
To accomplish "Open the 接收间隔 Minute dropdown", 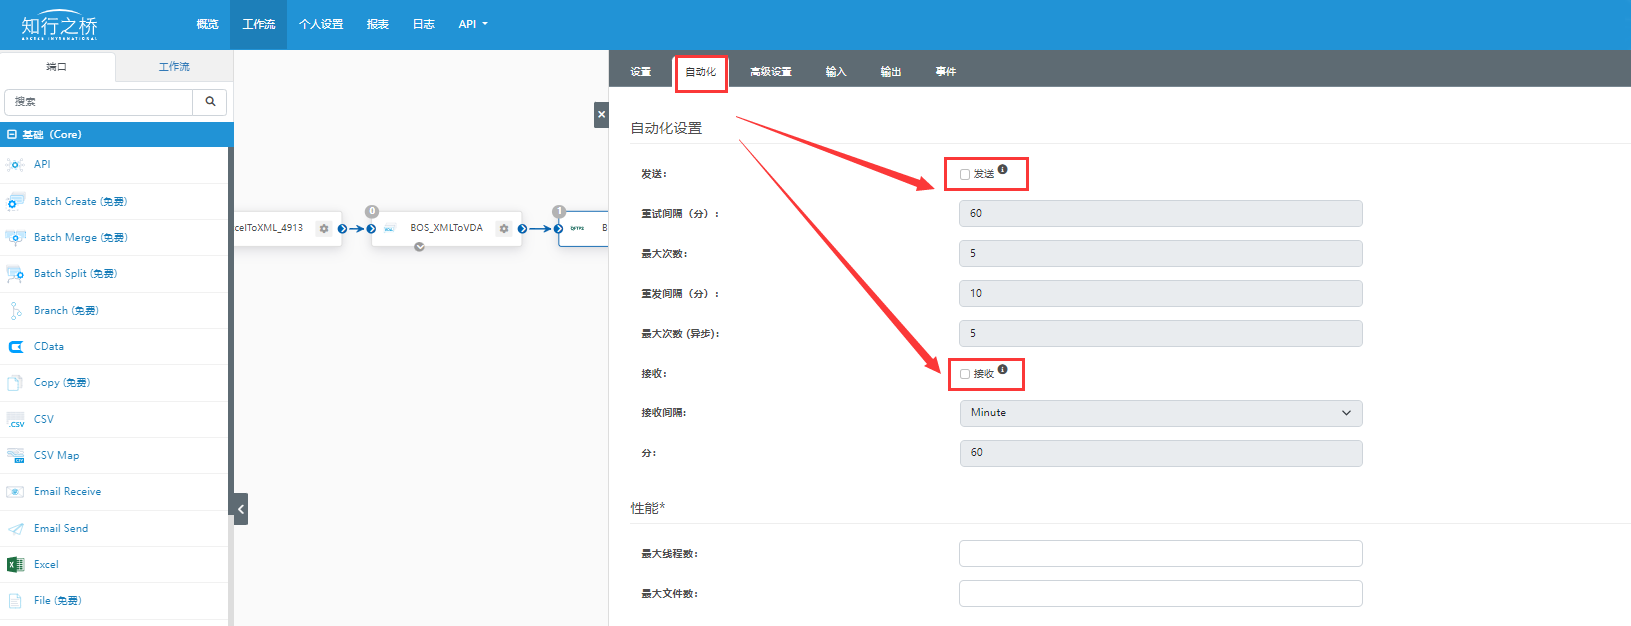I will coord(1160,413).
